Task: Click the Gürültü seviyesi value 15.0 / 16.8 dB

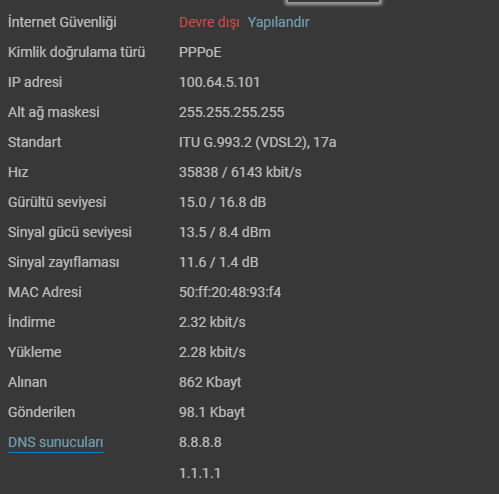Action: [223, 202]
